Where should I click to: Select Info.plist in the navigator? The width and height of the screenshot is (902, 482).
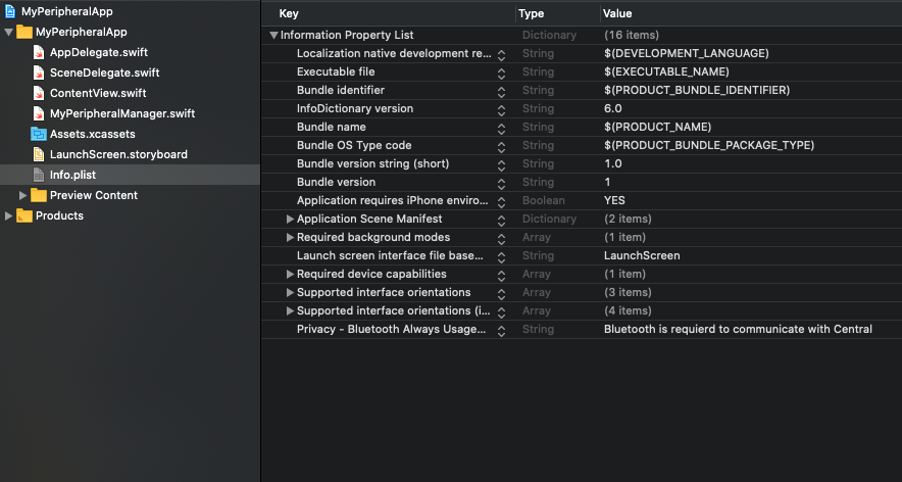(x=73, y=175)
